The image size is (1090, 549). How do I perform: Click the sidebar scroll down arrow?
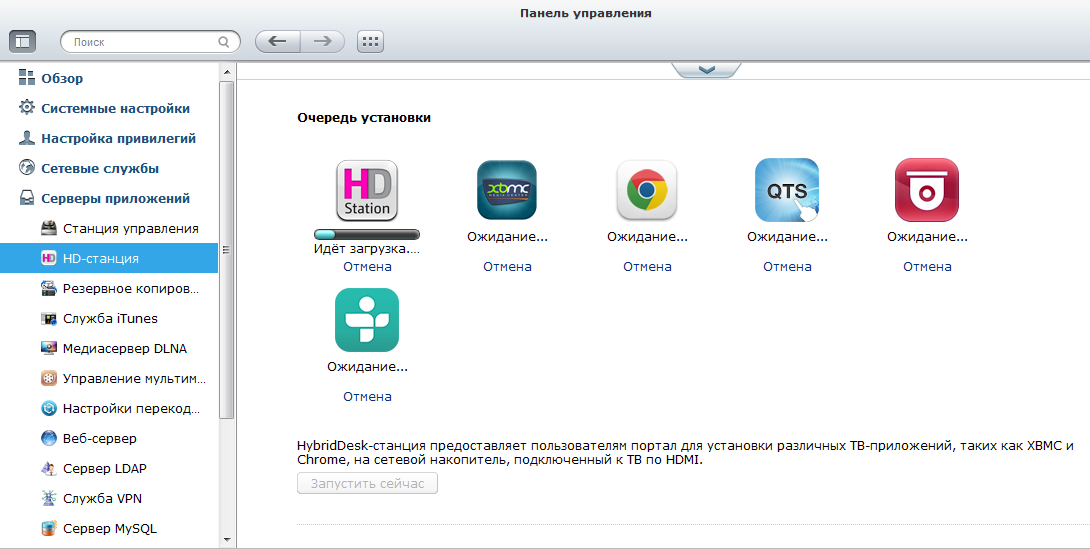pos(227,539)
